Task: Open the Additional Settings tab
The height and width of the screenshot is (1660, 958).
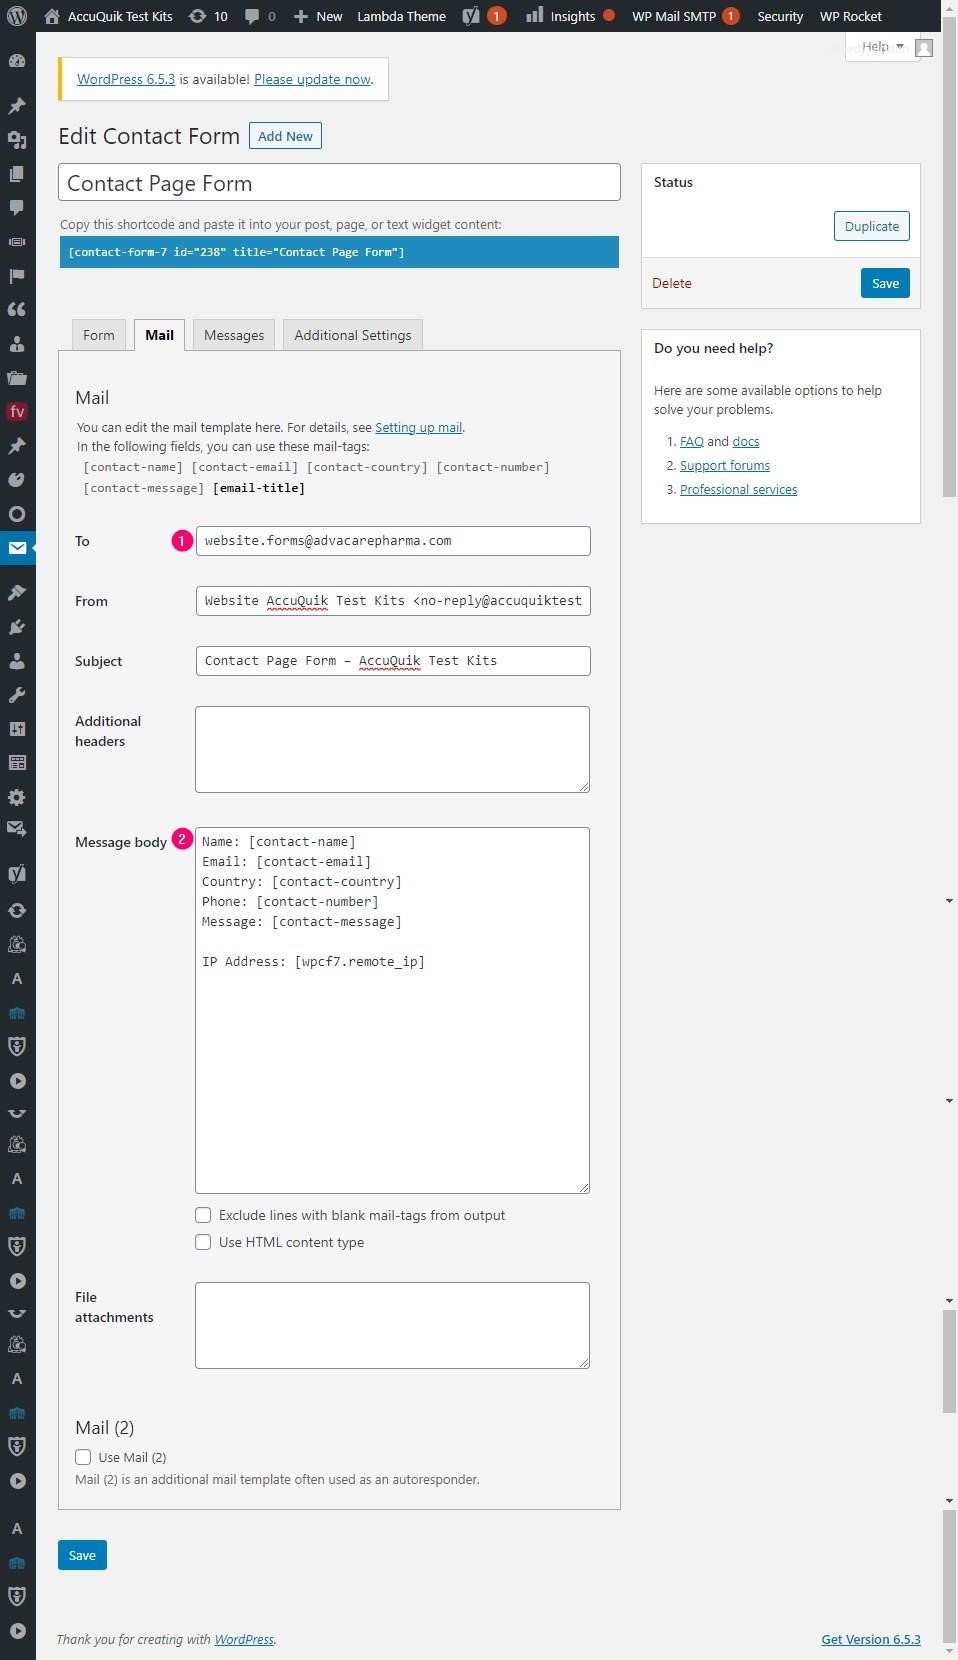Action: 353,335
